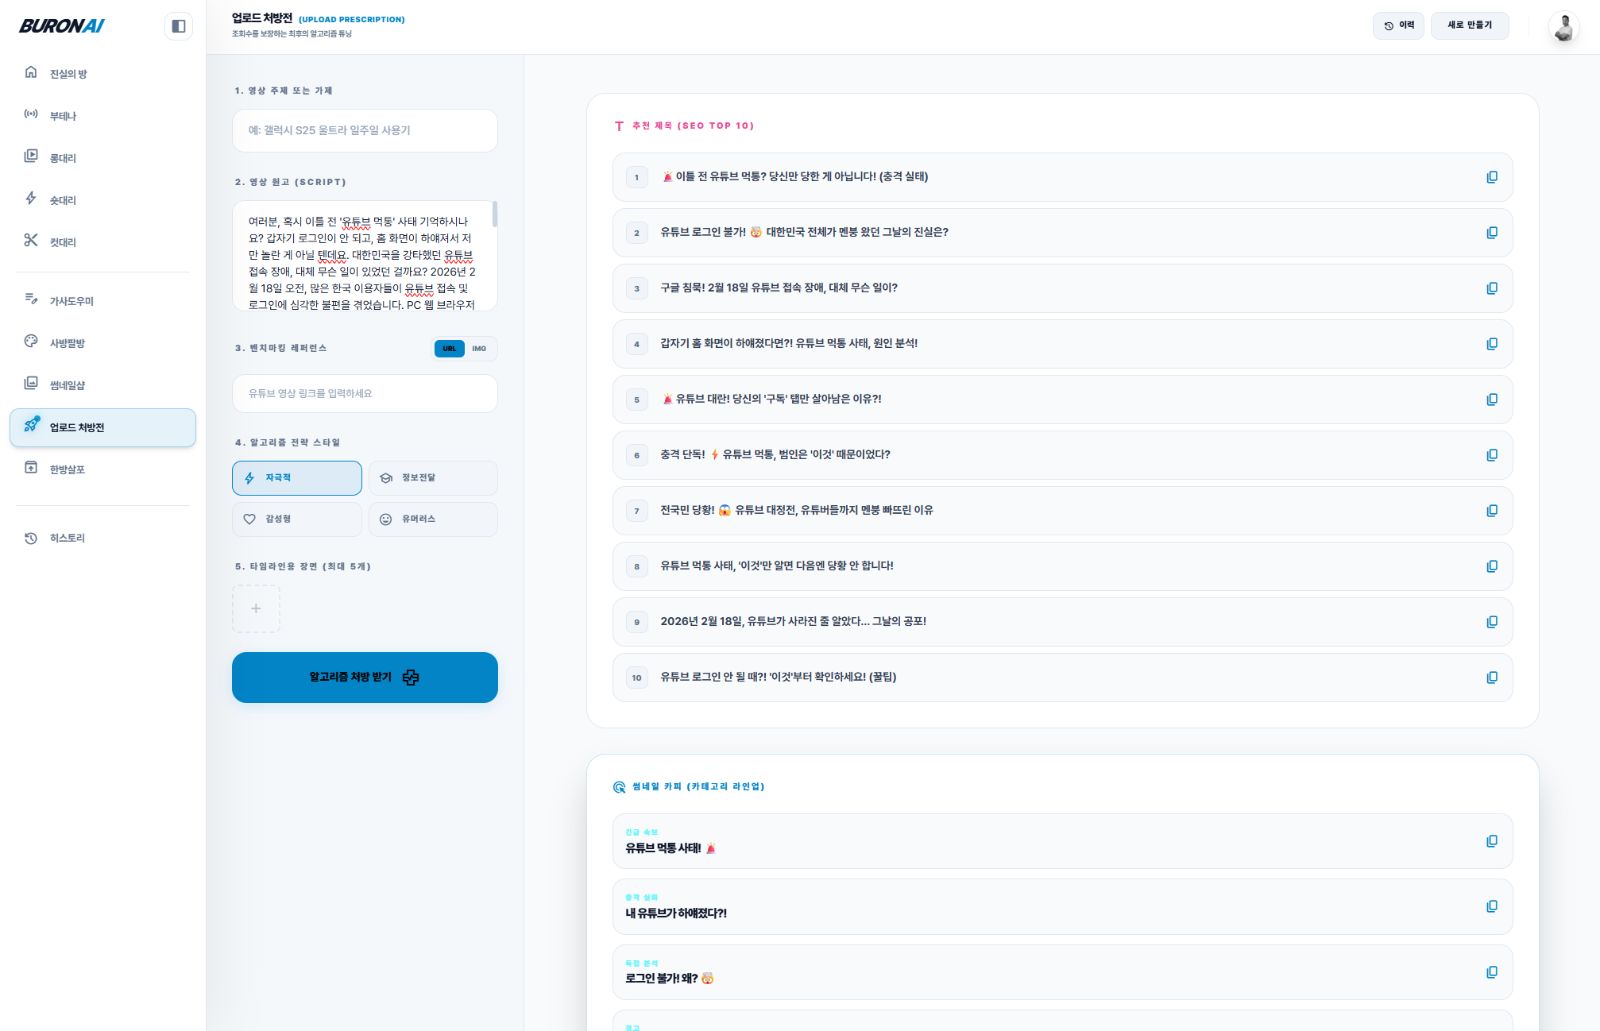Image resolution: width=1600 pixels, height=1031 pixels.
Task: Copy title 7 '전국민 당황!' via its copy icon
Action: pyautogui.click(x=1491, y=510)
